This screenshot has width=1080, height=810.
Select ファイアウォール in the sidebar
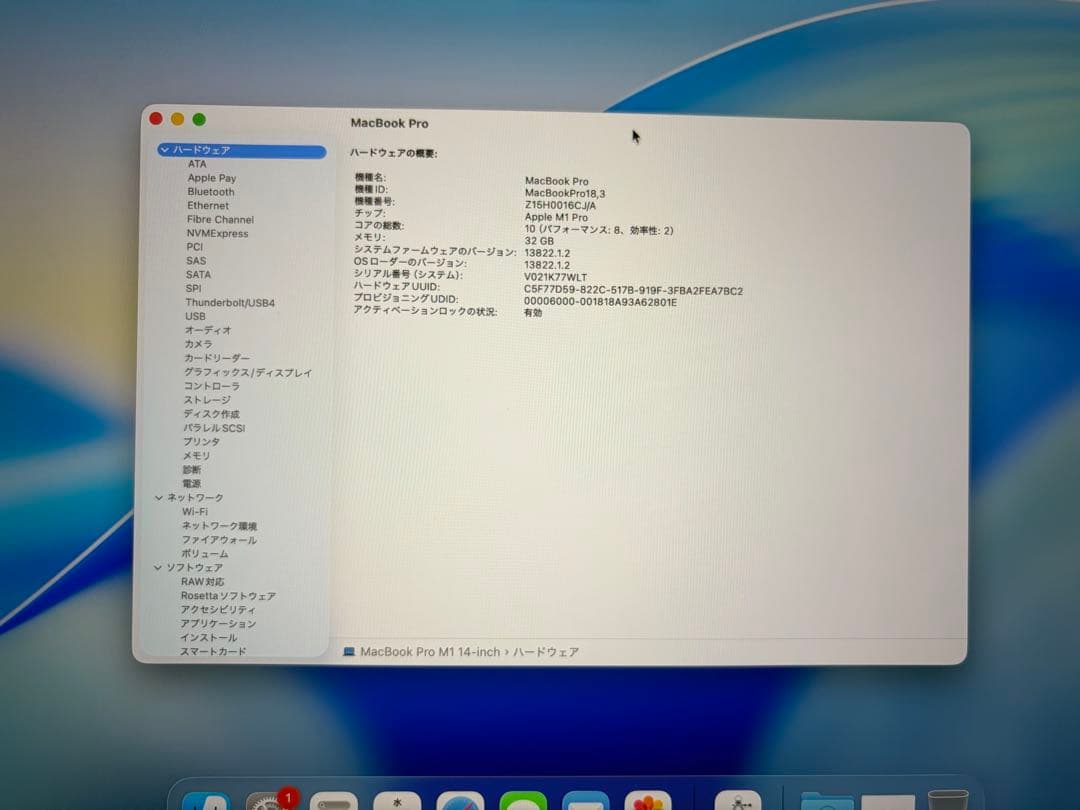(x=220, y=540)
